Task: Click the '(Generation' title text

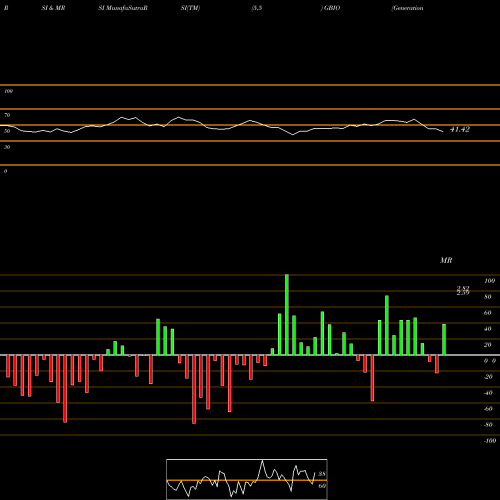Action: click(x=407, y=8)
